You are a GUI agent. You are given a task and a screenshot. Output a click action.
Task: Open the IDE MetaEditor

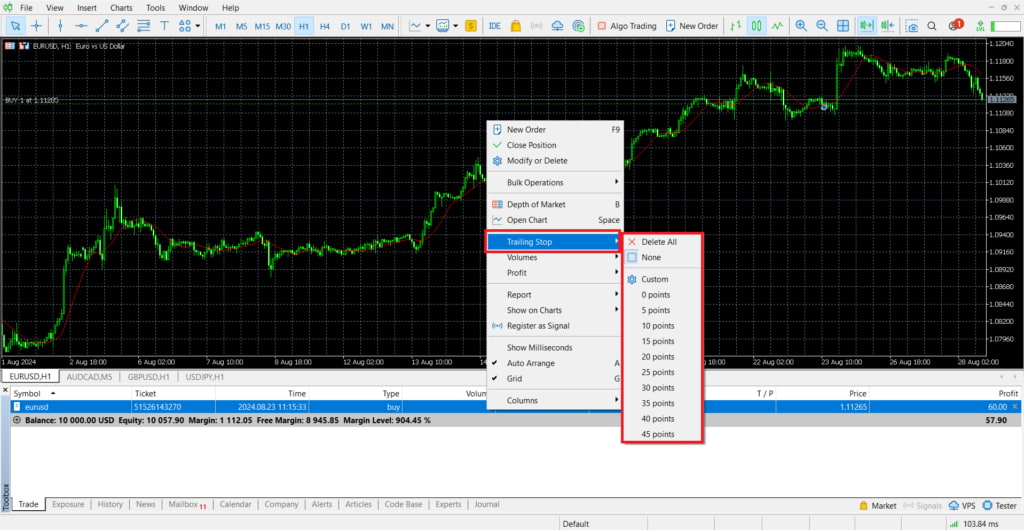click(495, 26)
